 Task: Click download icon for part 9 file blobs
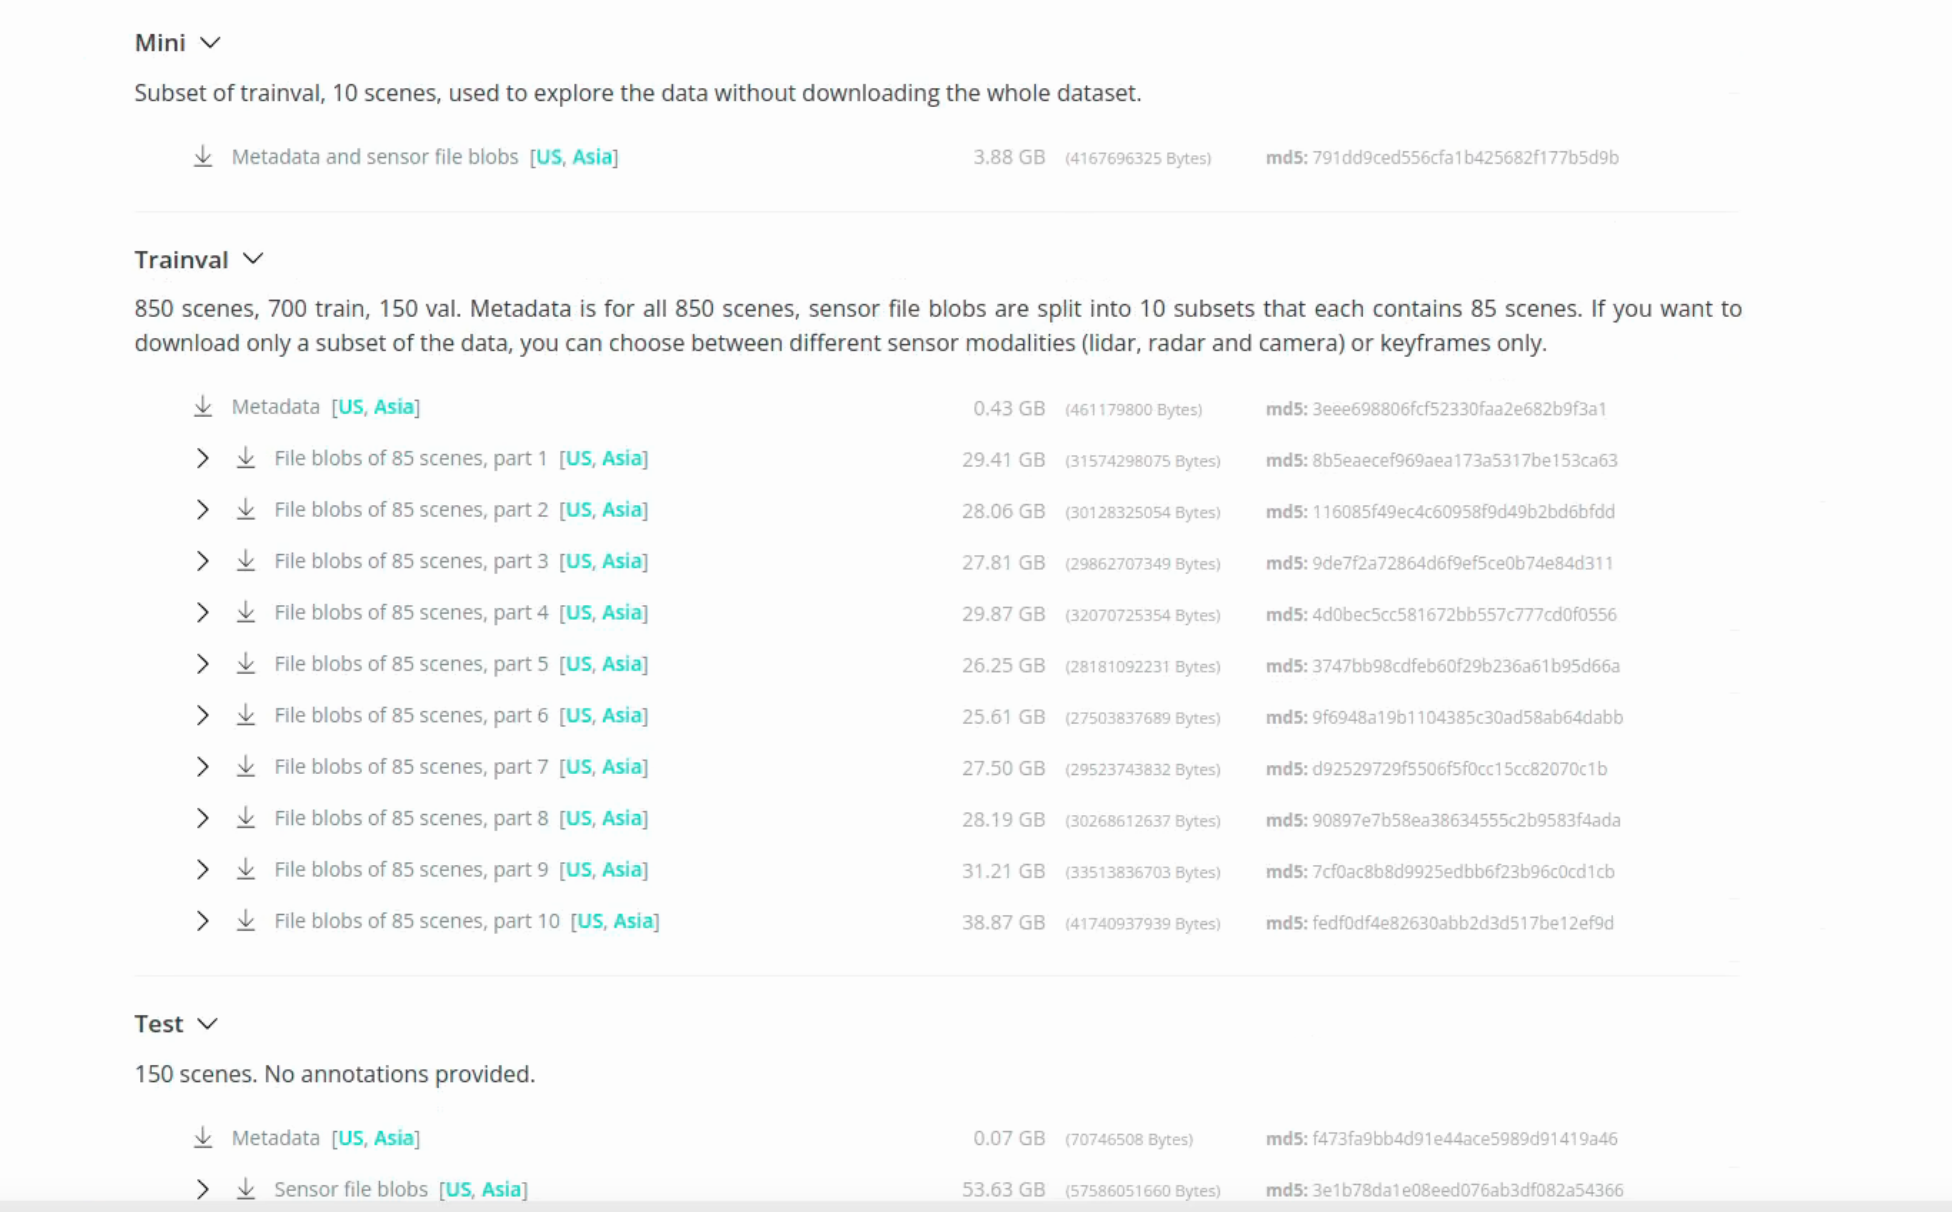pos(246,870)
